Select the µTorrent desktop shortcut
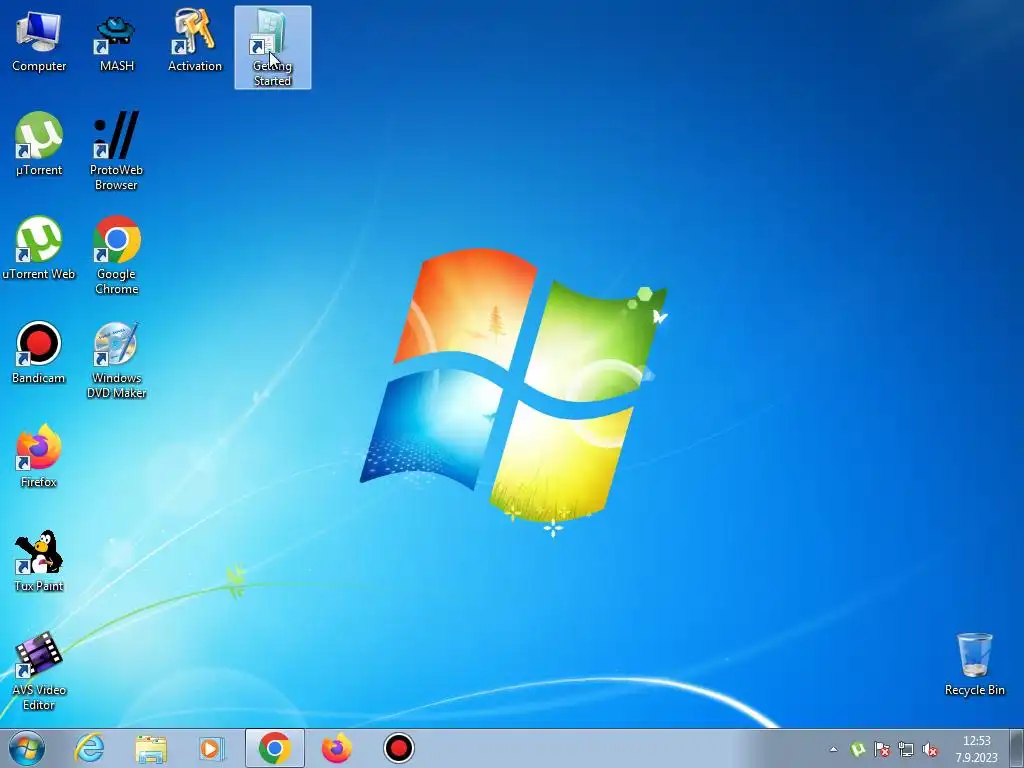1024x768 pixels. (x=39, y=144)
